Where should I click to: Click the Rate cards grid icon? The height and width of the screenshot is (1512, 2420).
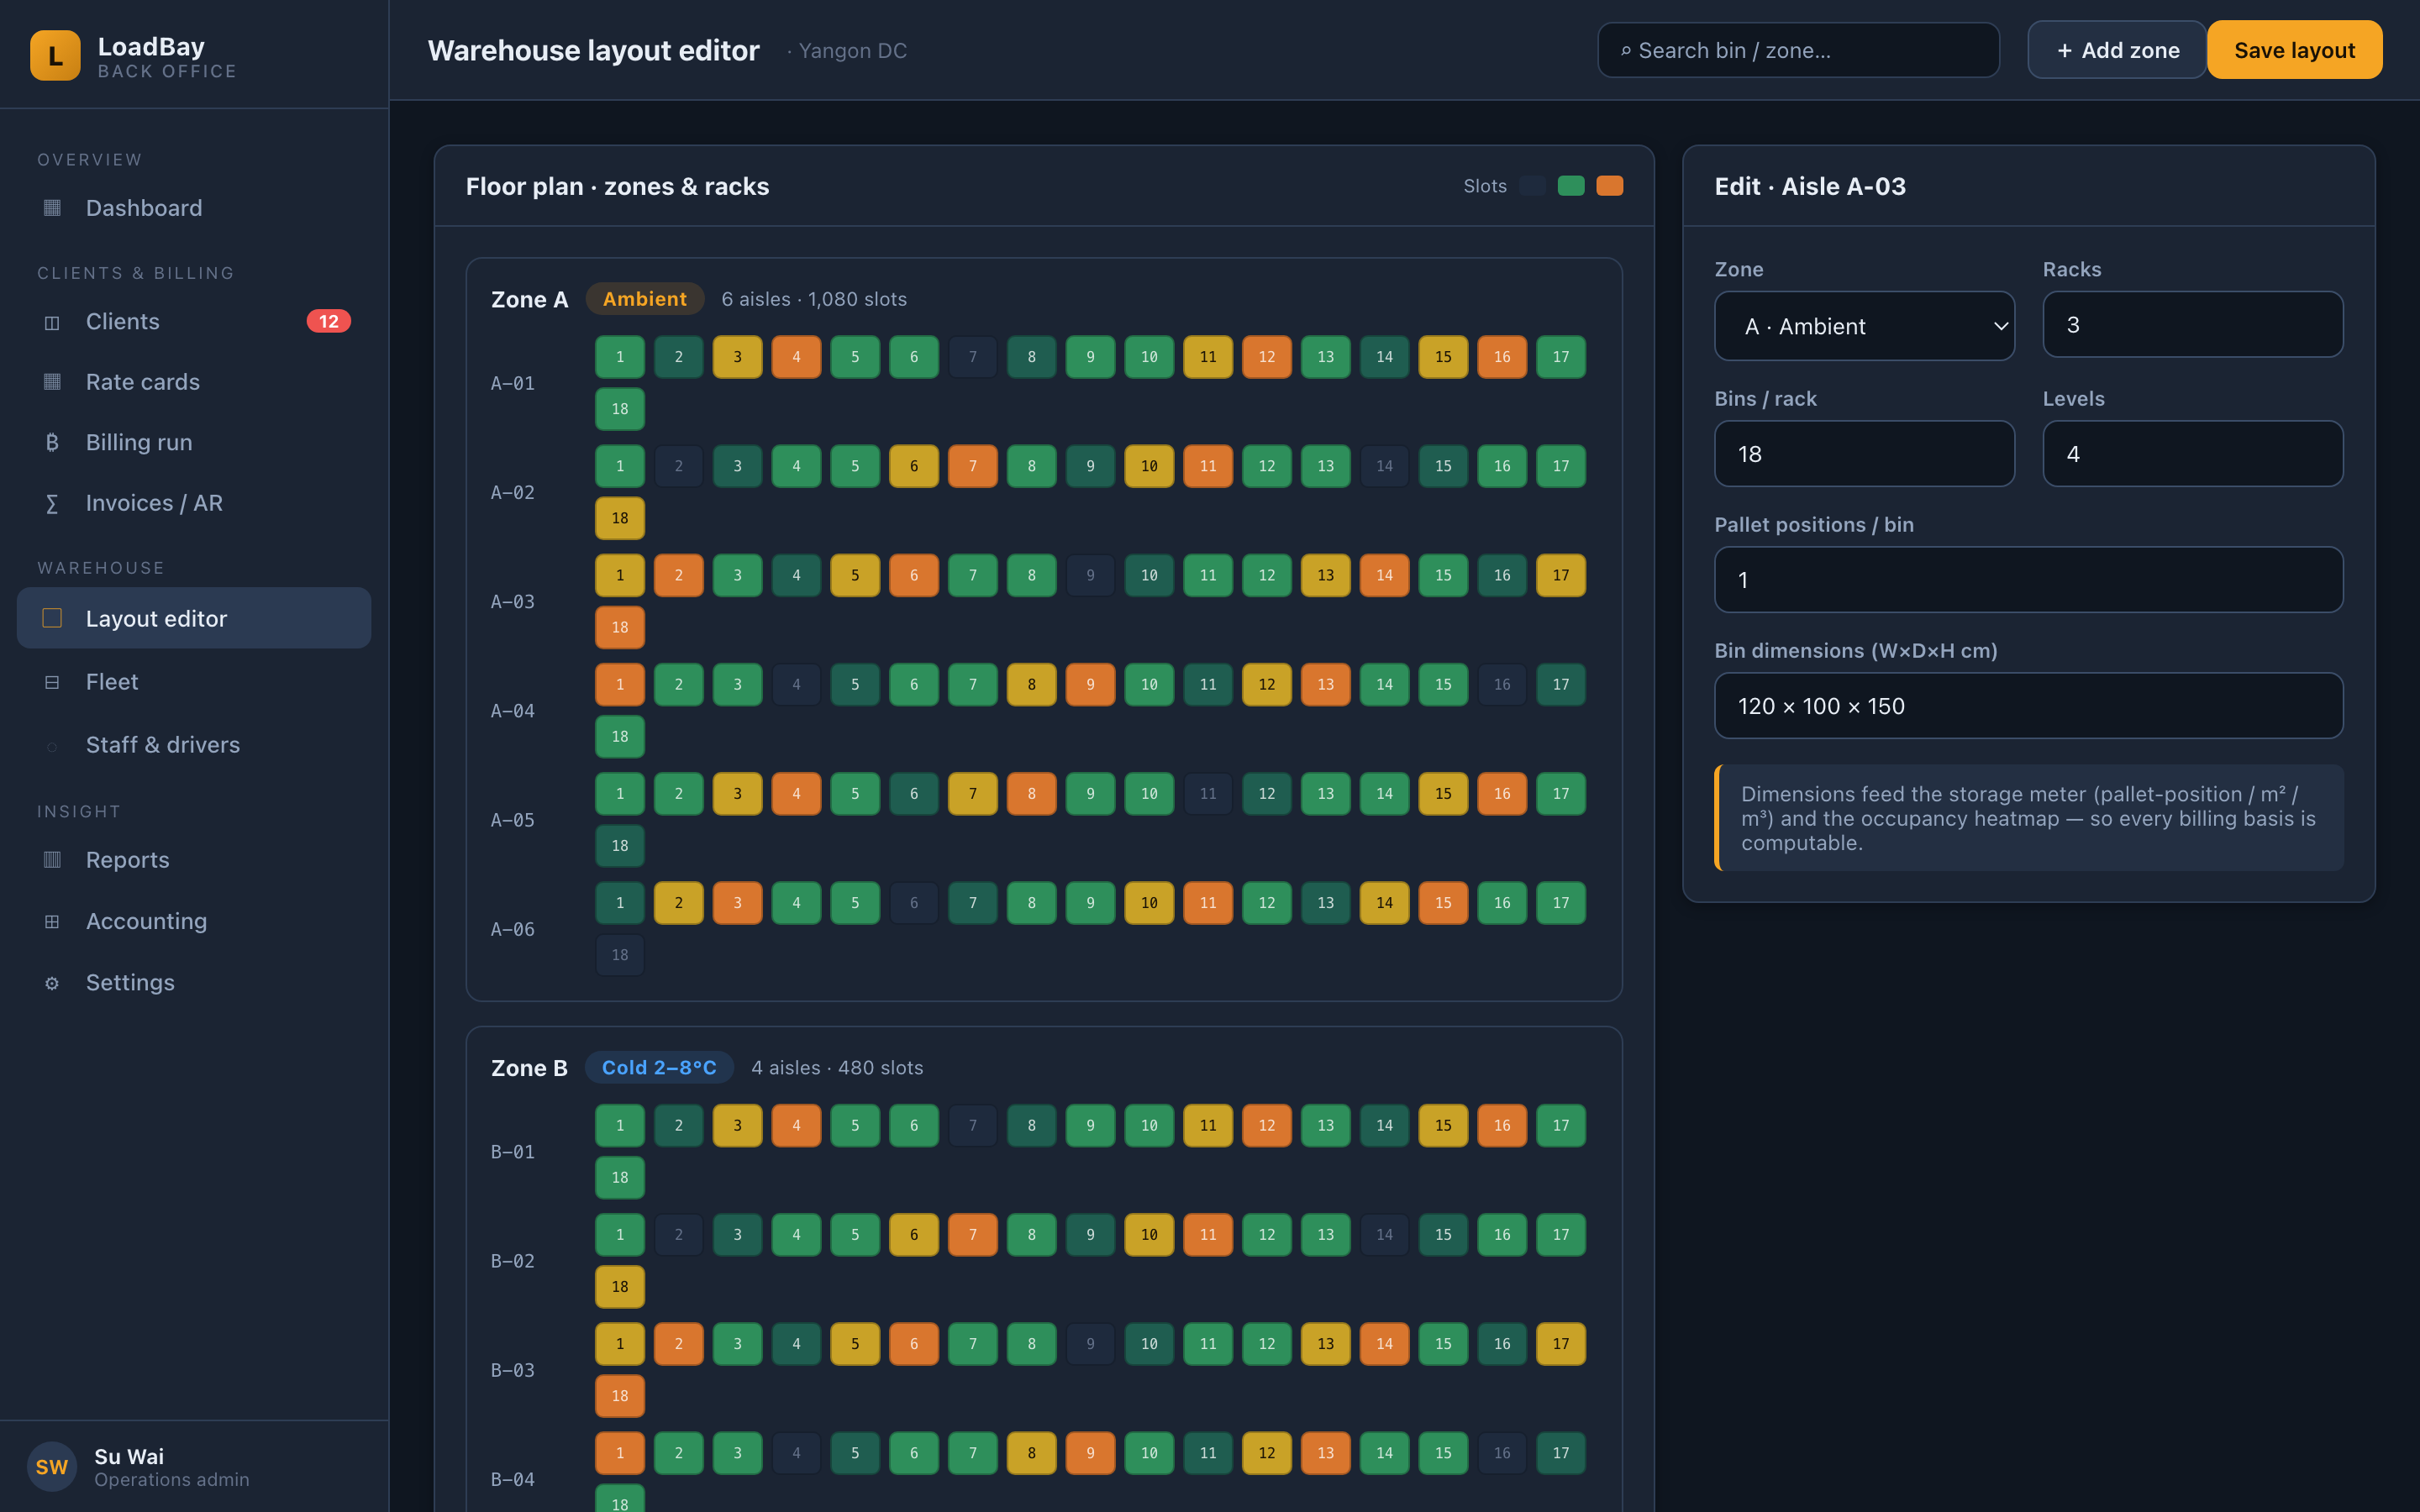52,382
